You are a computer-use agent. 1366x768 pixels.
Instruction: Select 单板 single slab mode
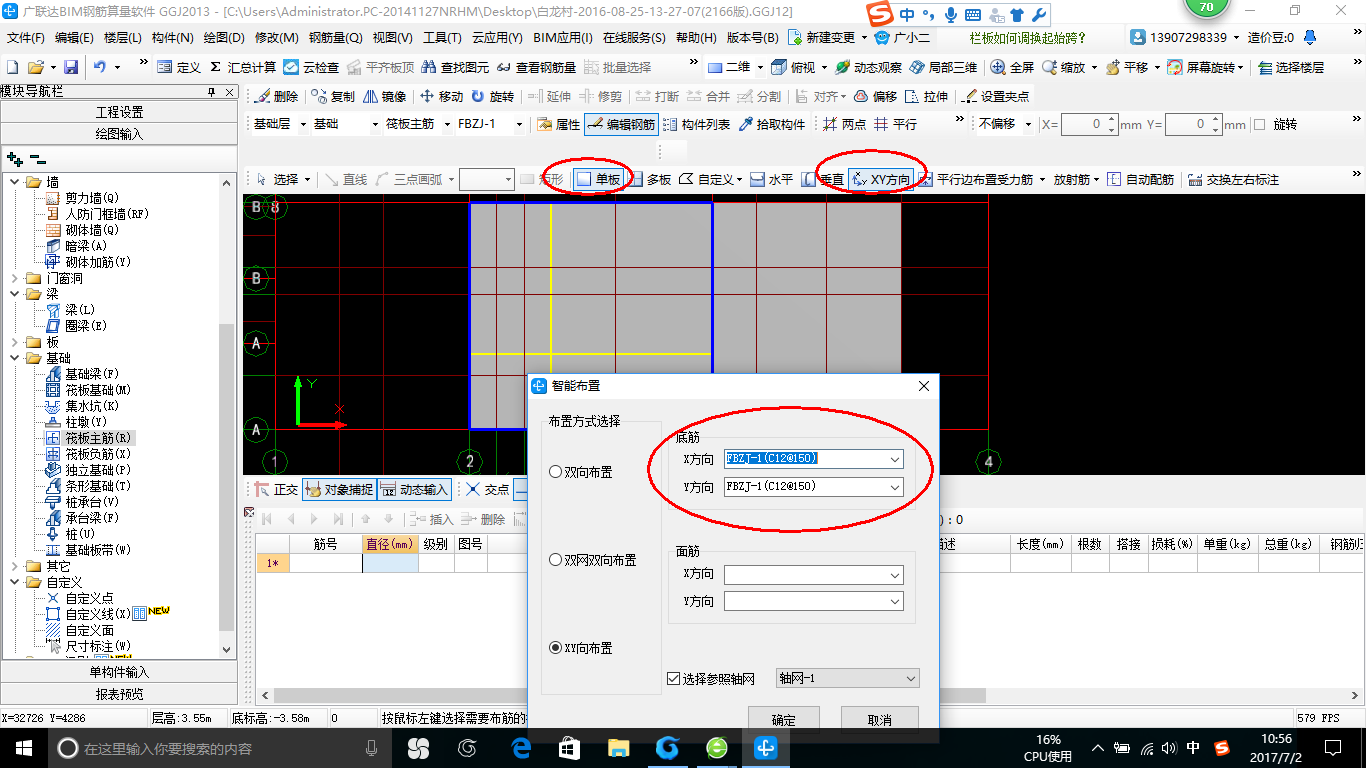(599, 179)
